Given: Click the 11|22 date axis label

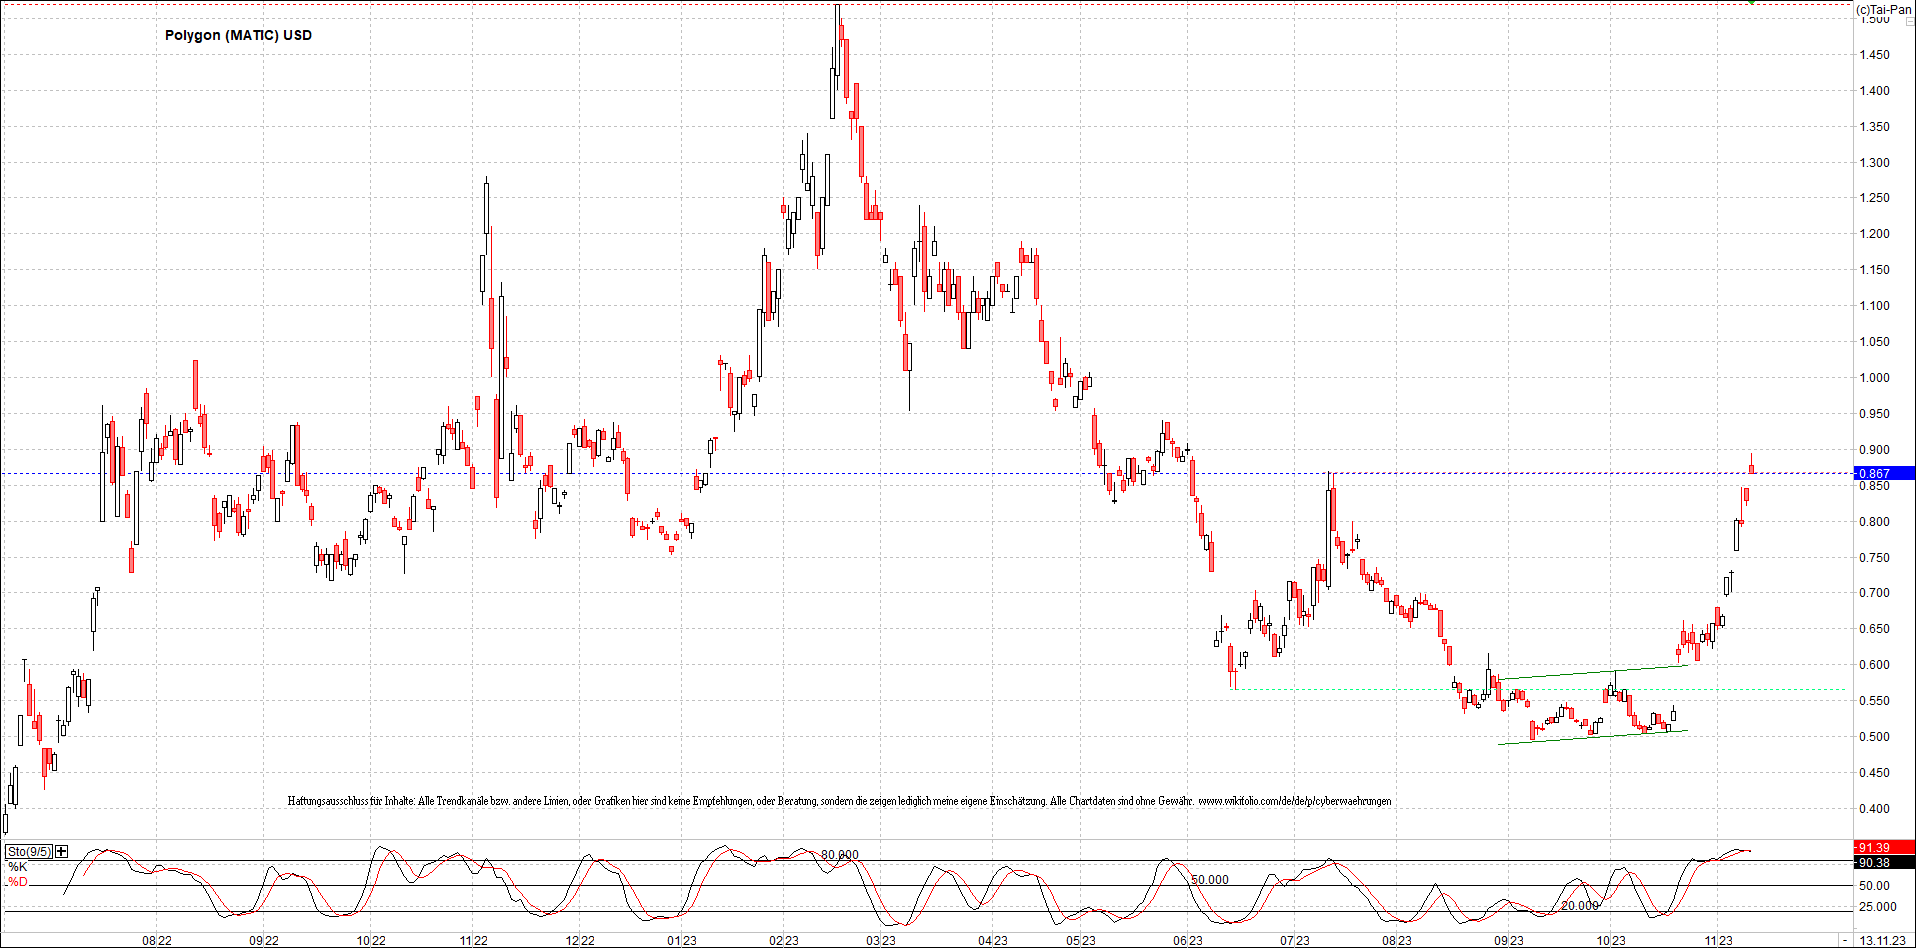Looking at the screenshot, I should click(474, 940).
